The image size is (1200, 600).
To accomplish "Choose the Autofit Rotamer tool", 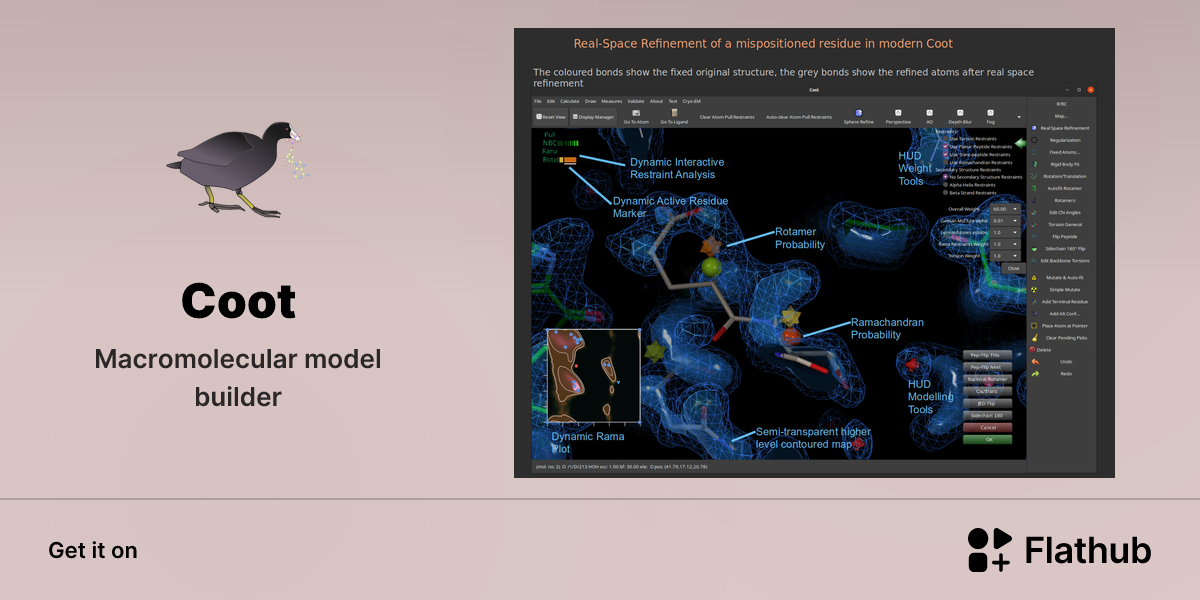I will pos(1063,188).
